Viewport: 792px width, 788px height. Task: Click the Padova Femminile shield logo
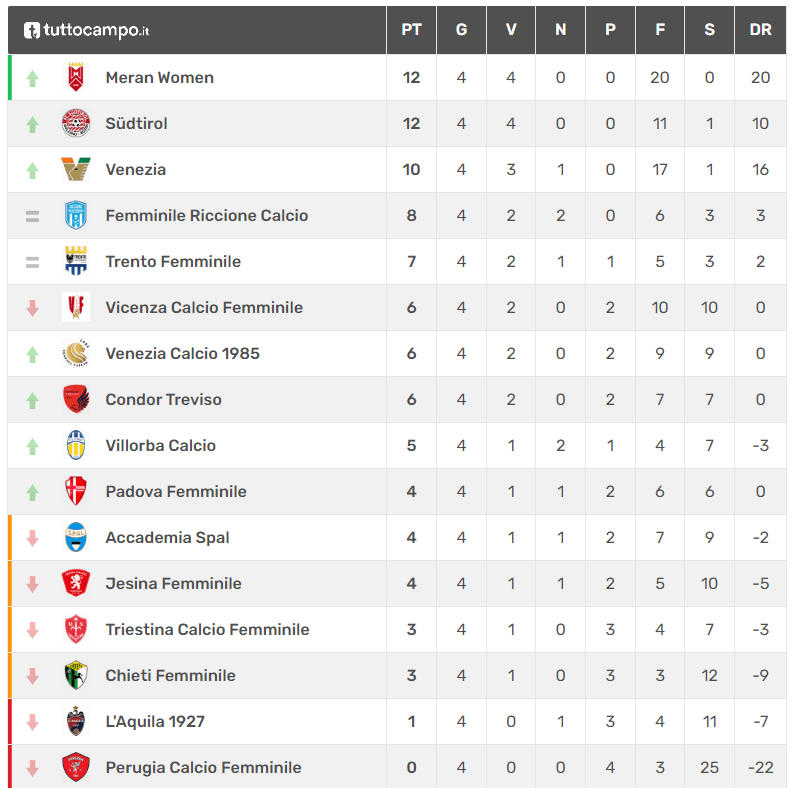(x=76, y=491)
